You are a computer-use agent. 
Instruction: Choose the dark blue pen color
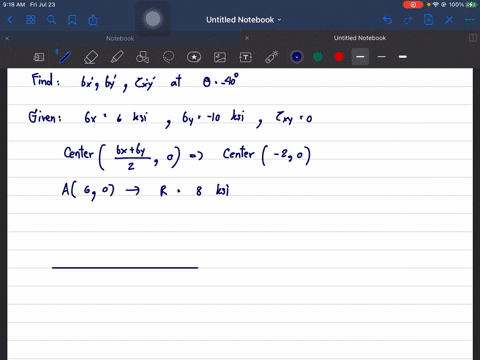[297, 57]
